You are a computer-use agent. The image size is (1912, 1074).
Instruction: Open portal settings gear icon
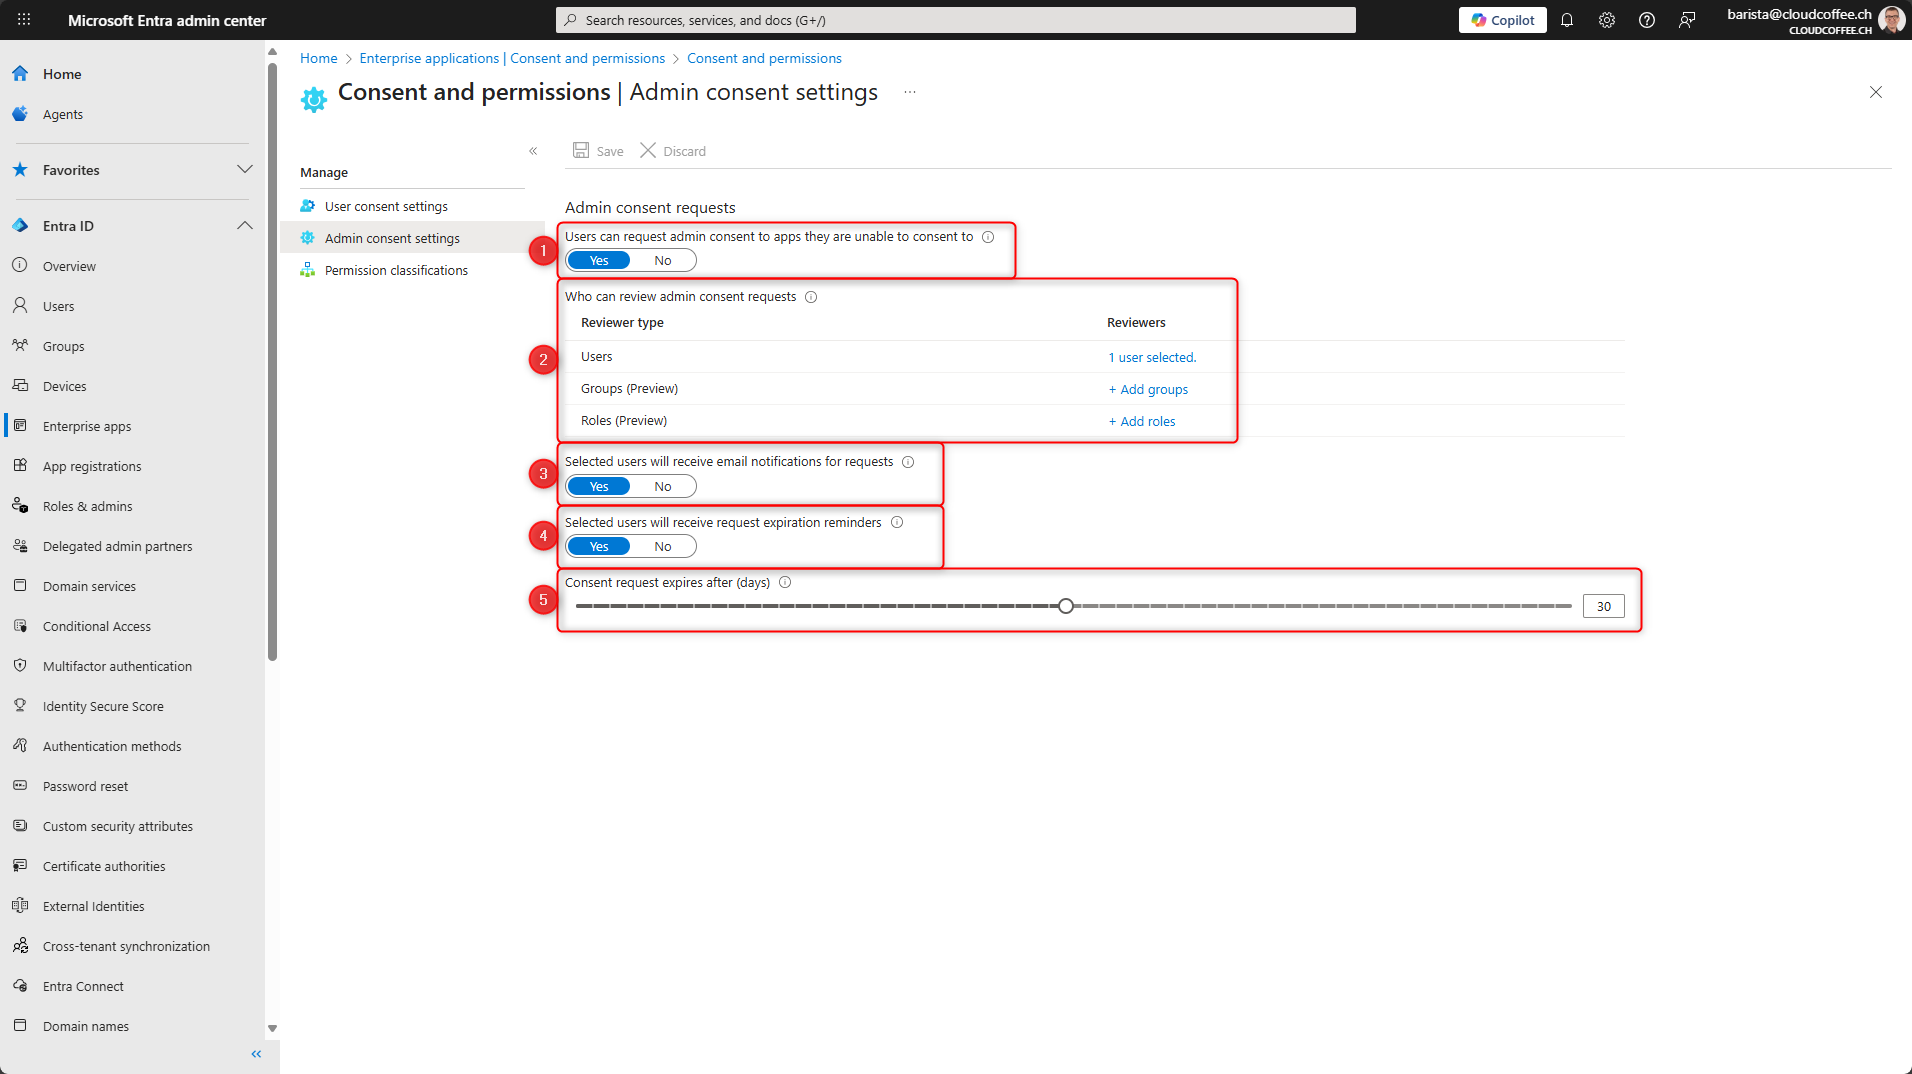tap(1607, 20)
